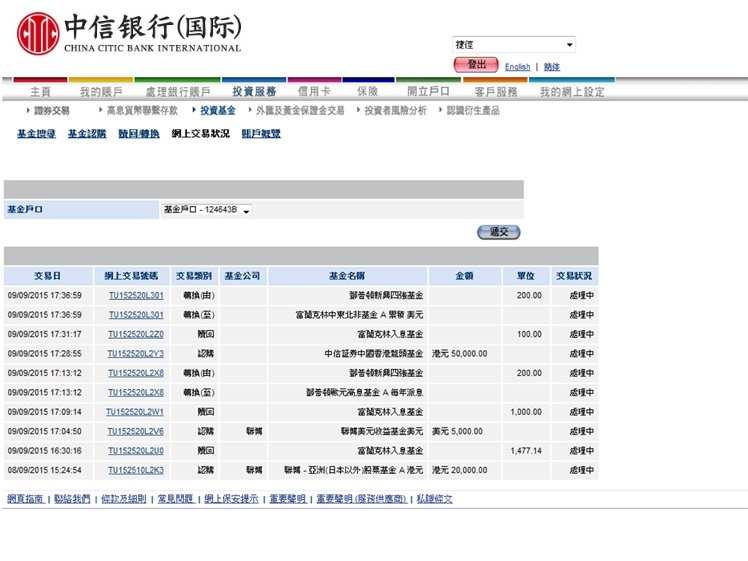Switch to simplified Chinese via 簡体 link
The height and width of the screenshot is (561, 748).
tap(552, 67)
